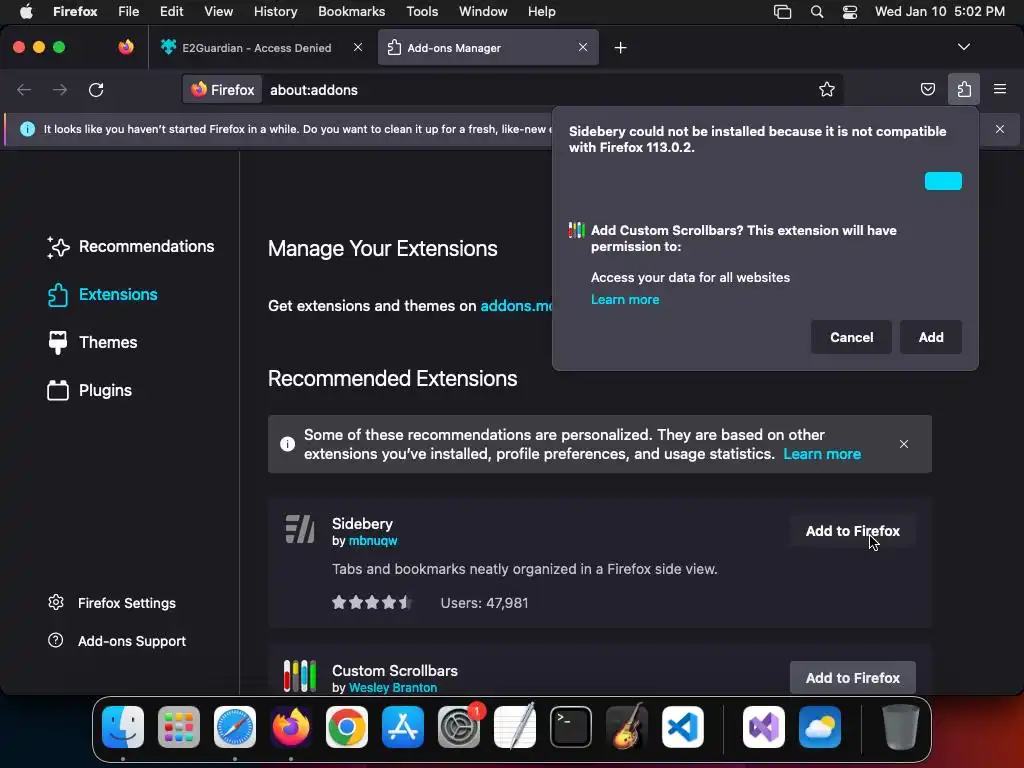Click the Sidebery star rating
The width and height of the screenshot is (1024, 768).
pyautogui.click(x=371, y=602)
